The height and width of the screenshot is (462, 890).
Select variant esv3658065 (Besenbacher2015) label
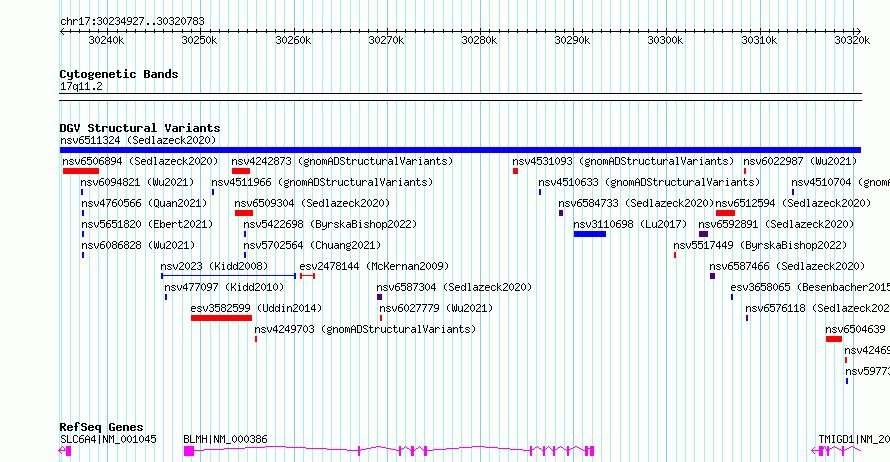pyautogui.click(x=810, y=287)
